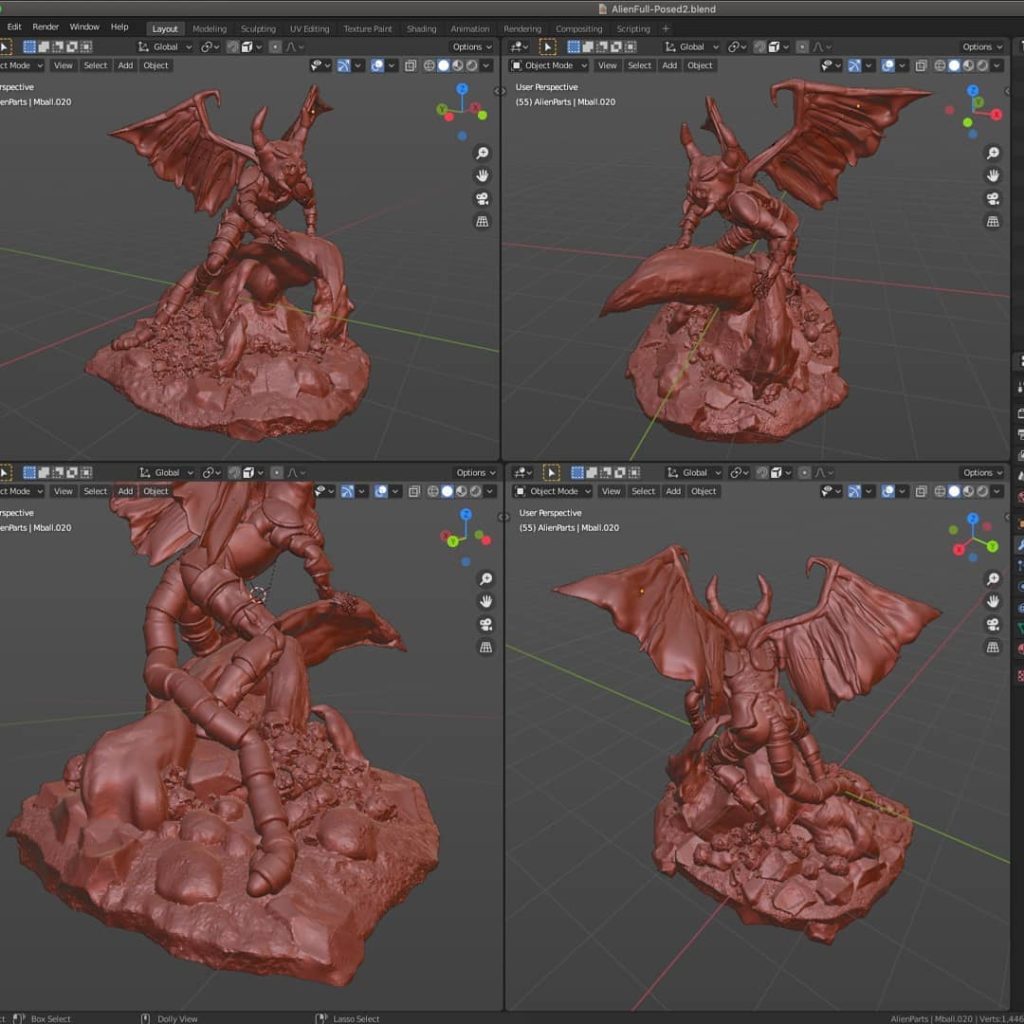Image resolution: width=1024 pixels, height=1024 pixels.
Task: Open the Add menu in bottom-right viewport
Action: coord(673,491)
